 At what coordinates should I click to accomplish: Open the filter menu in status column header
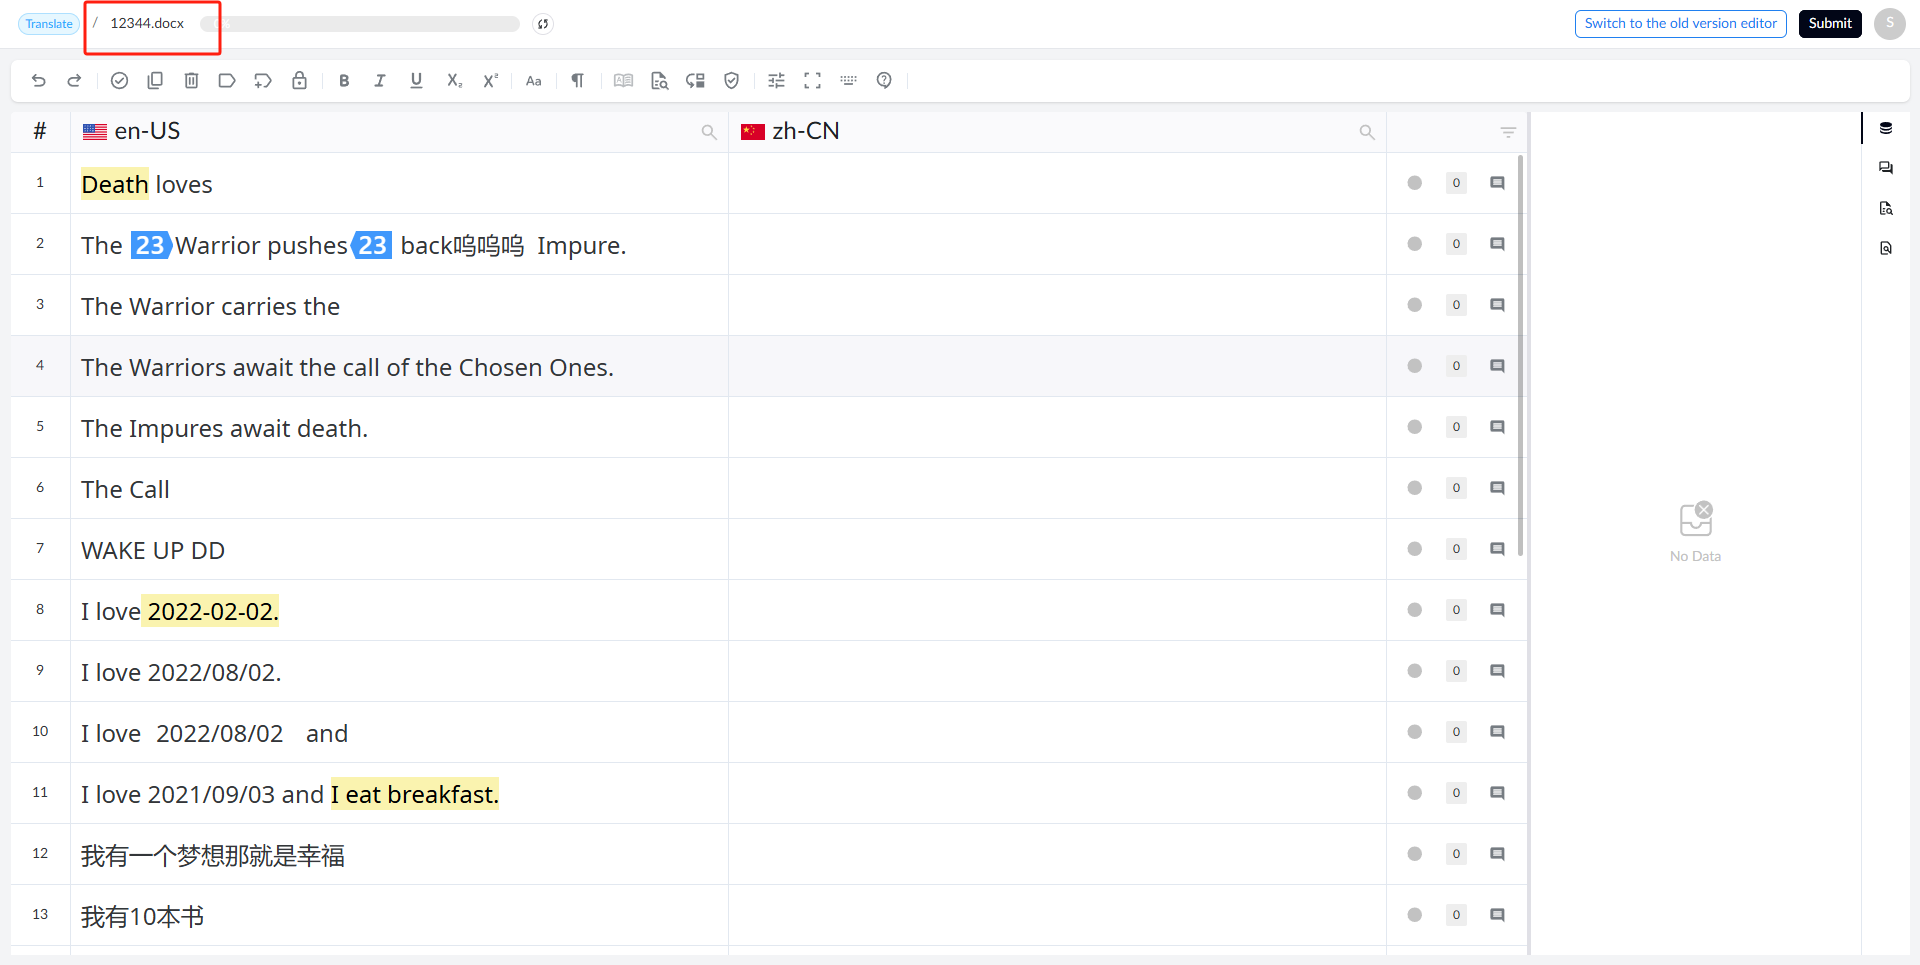[1508, 132]
